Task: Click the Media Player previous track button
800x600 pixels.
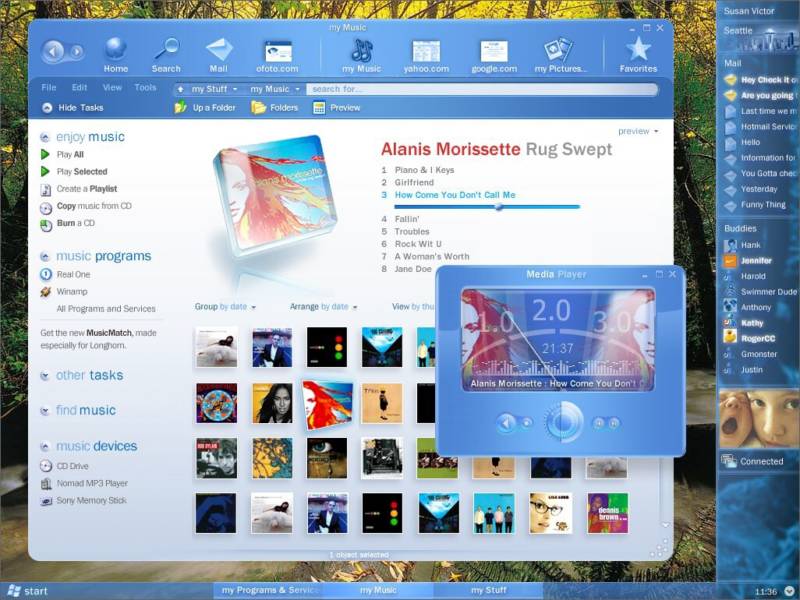Action: tap(506, 422)
